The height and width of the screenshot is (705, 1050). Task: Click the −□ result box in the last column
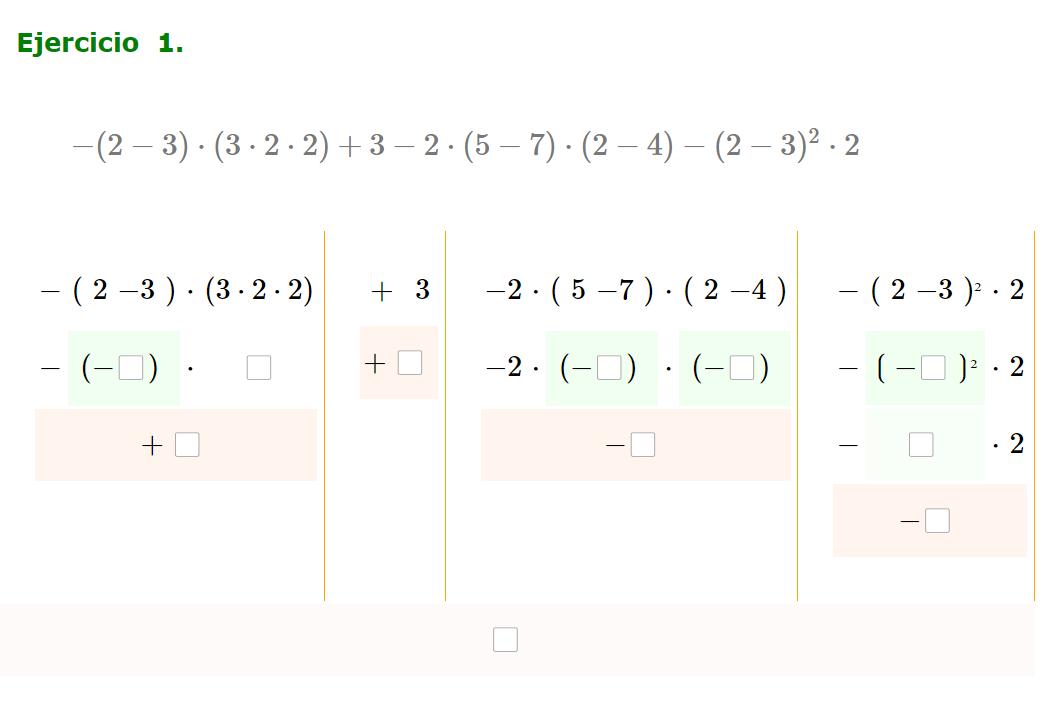pos(937,521)
